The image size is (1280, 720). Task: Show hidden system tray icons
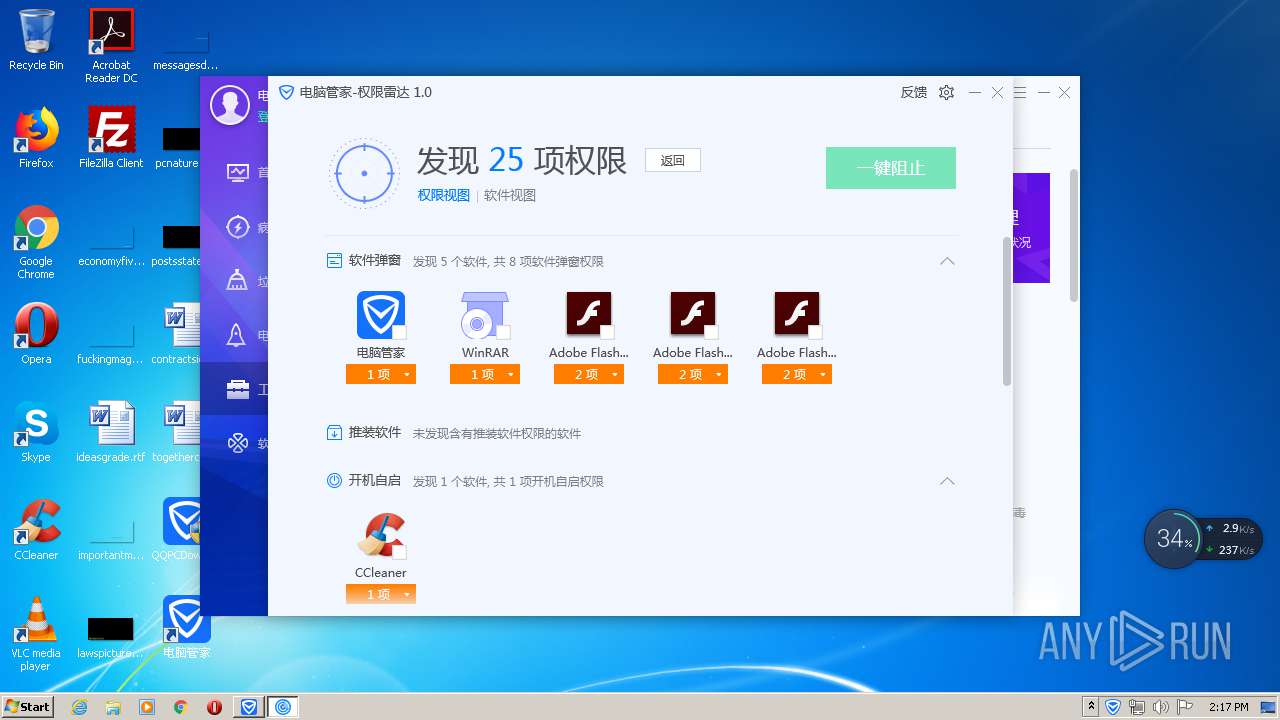point(1091,707)
